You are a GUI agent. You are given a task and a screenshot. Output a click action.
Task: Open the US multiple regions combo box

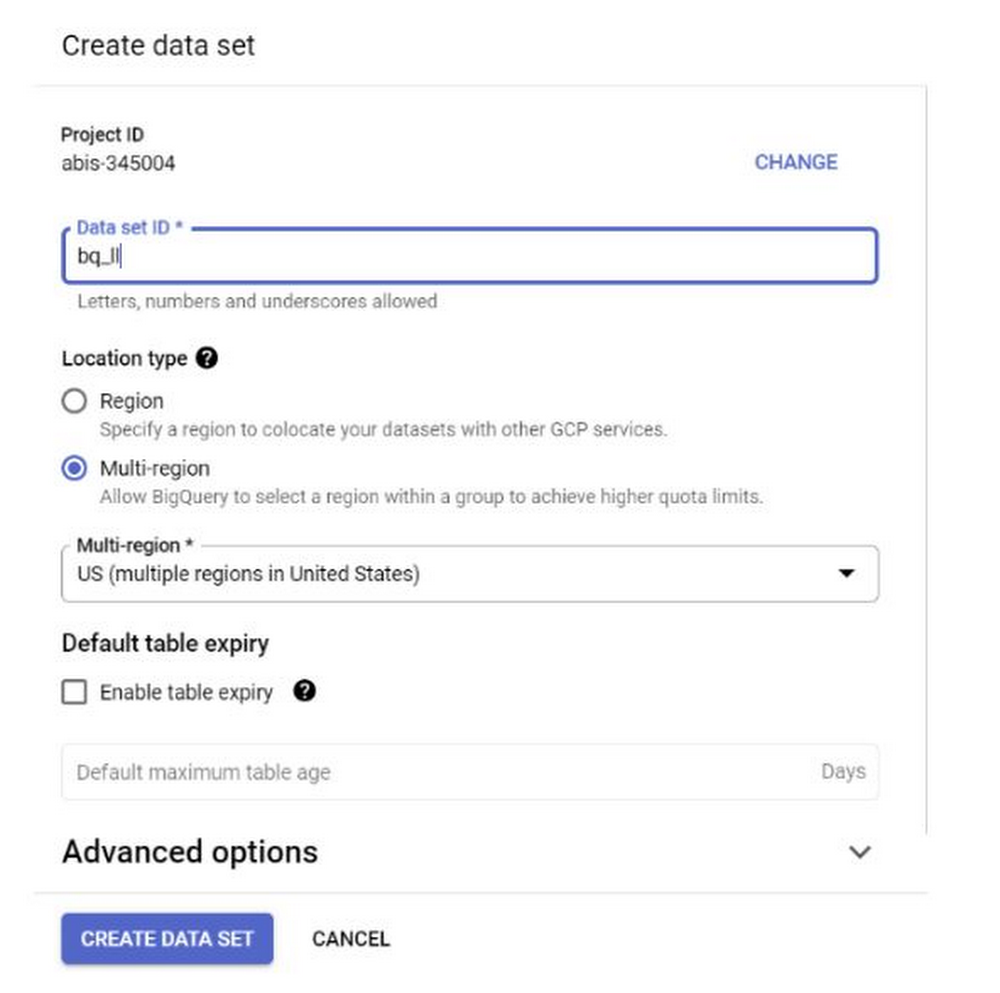pos(450,574)
